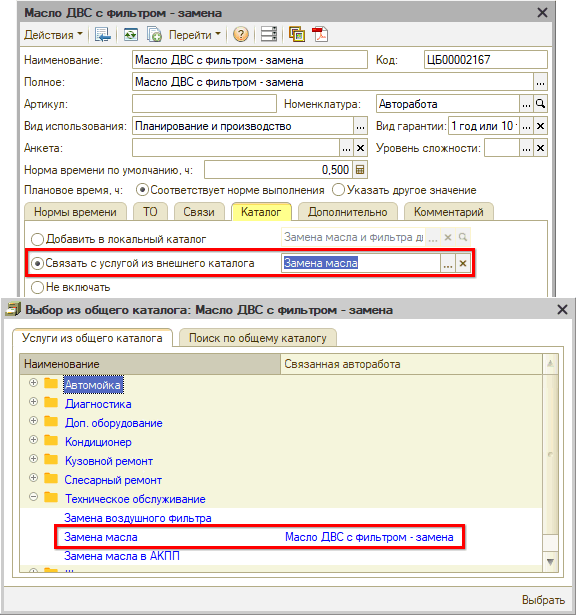576x615 pixels.
Task: Select the Не включать radio option
Action: 37,287
